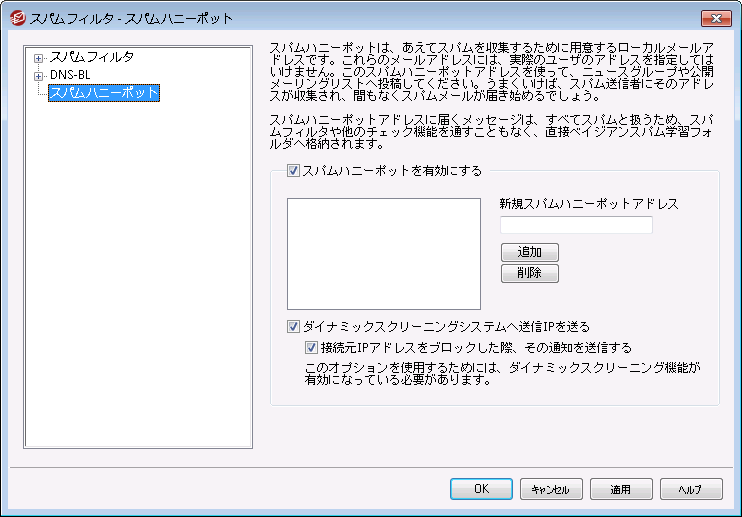Toggle 接続元IPアドレスをブロックした際 notification checkbox

312,348
